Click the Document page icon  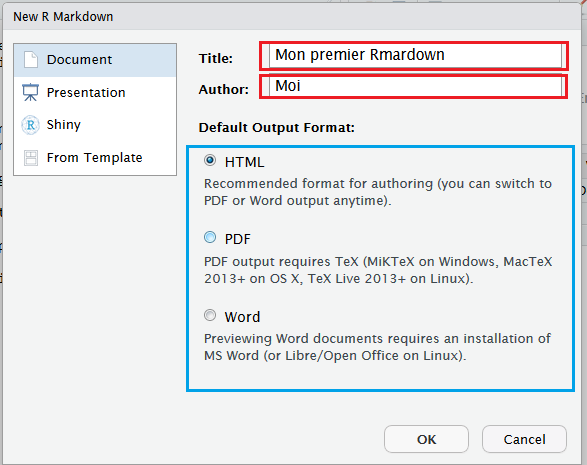click(x=31, y=60)
